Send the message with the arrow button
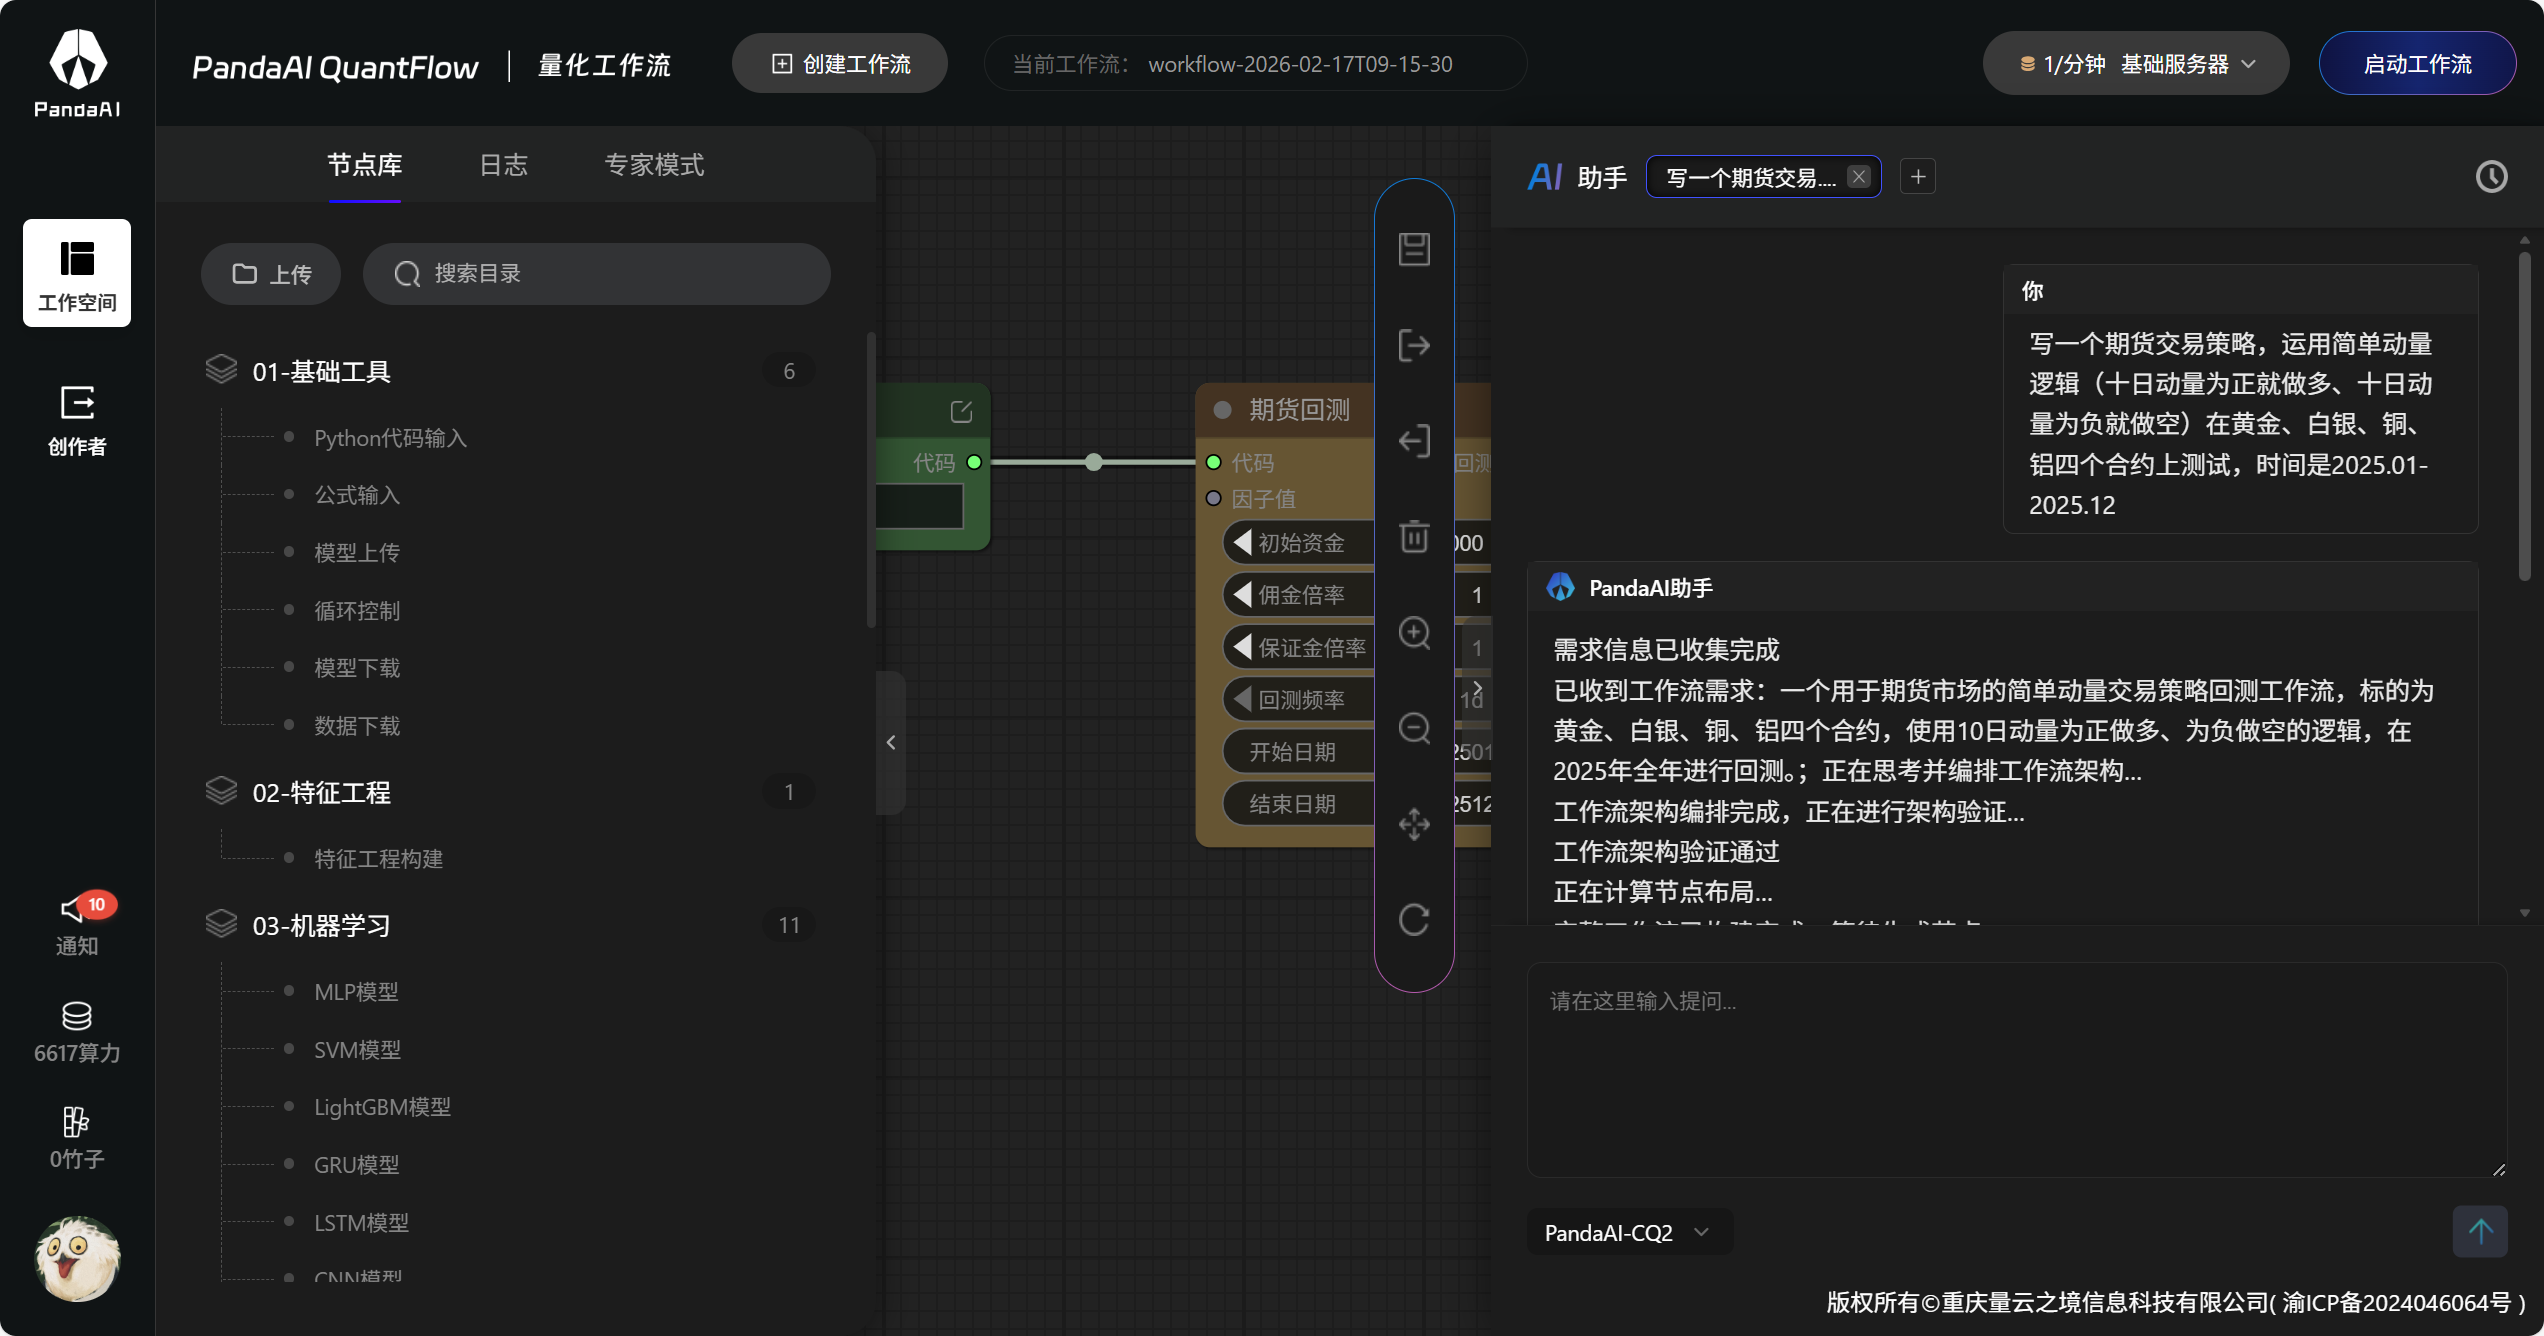Image resolution: width=2544 pixels, height=1336 pixels. coord(2480,1231)
